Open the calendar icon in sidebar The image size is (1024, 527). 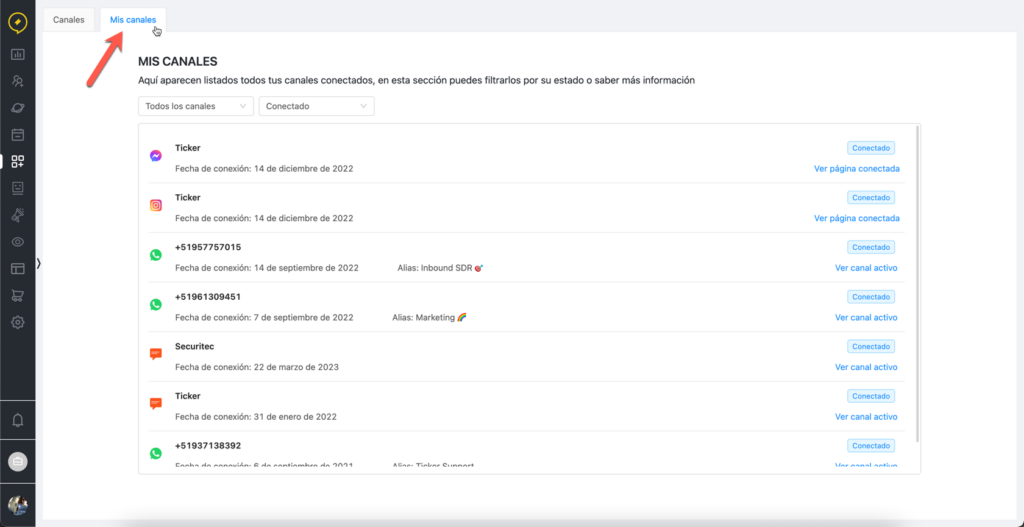tap(17, 134)
